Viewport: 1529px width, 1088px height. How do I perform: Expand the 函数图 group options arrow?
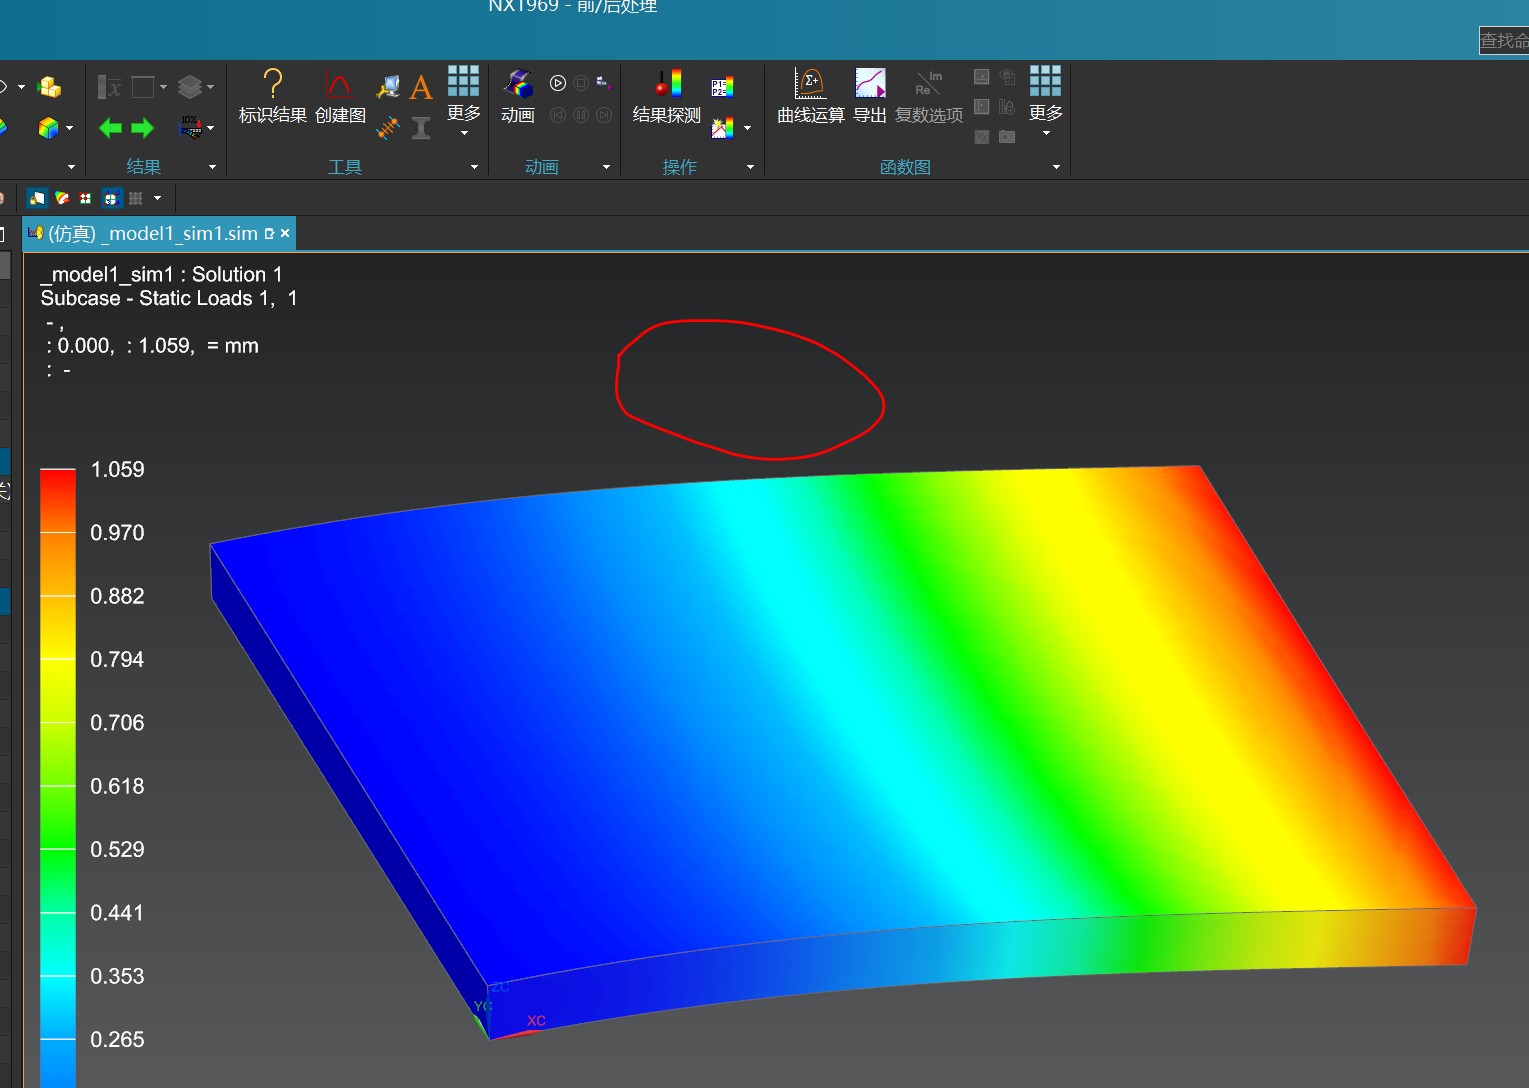(1056, 167)
